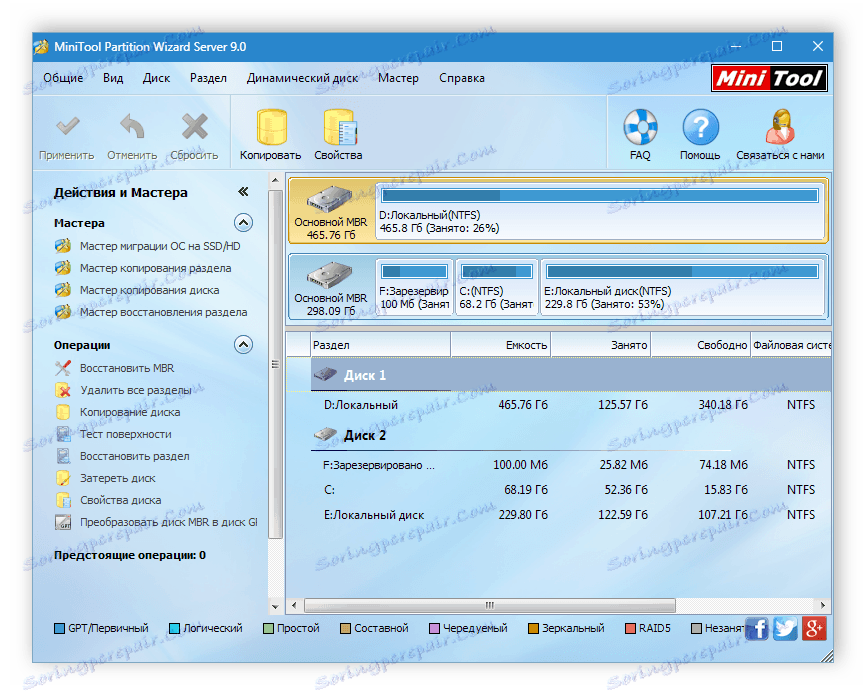Open the Facebook social icon
Viewport: 866px width, 695px height.
click(757, 629)
